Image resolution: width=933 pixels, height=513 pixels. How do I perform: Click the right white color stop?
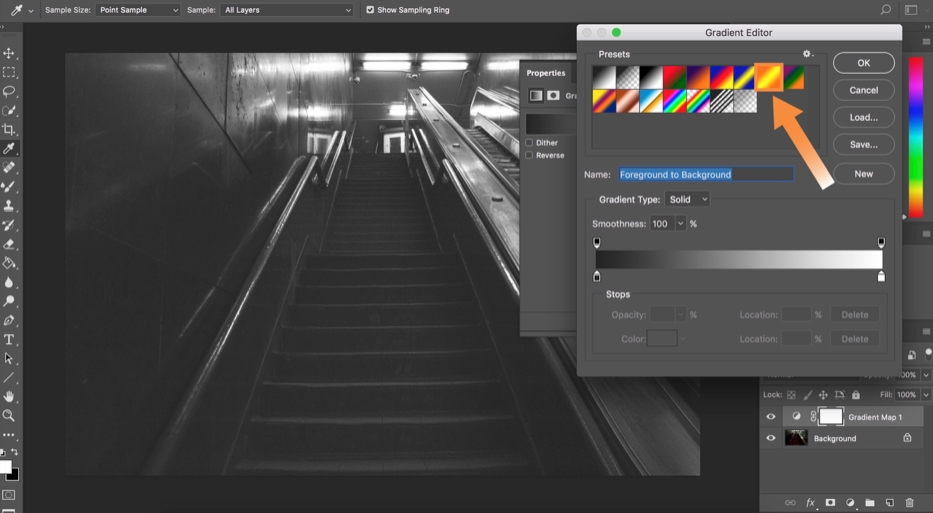click(881, 277)
